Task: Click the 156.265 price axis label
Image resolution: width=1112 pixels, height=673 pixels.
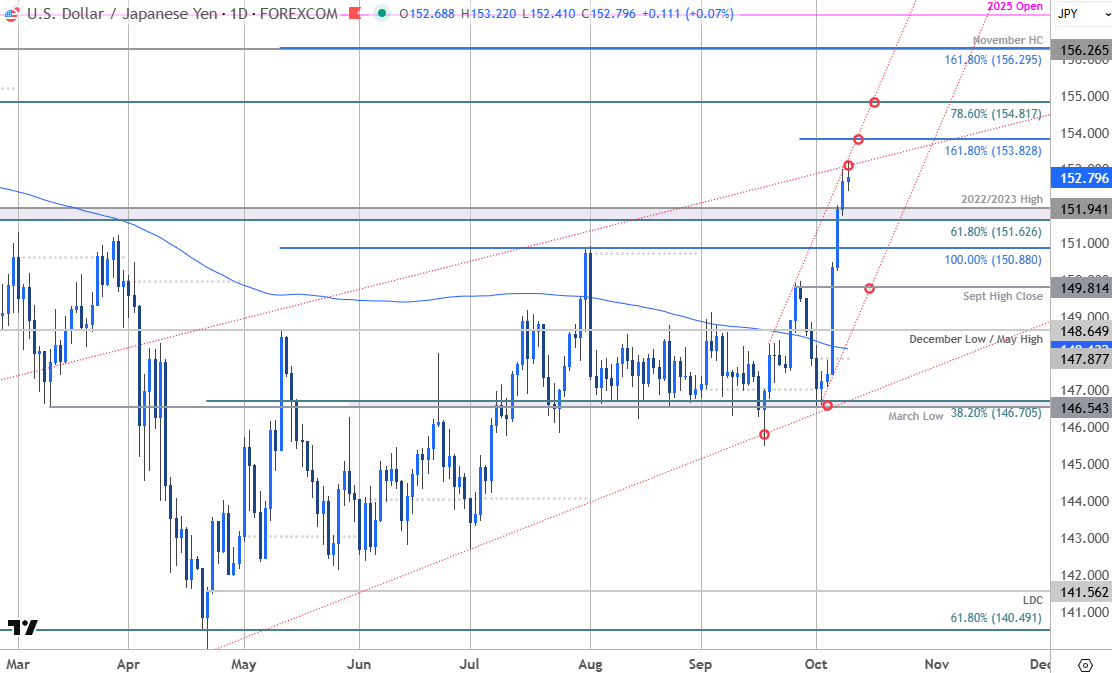Action: [x=1081, y=48]
